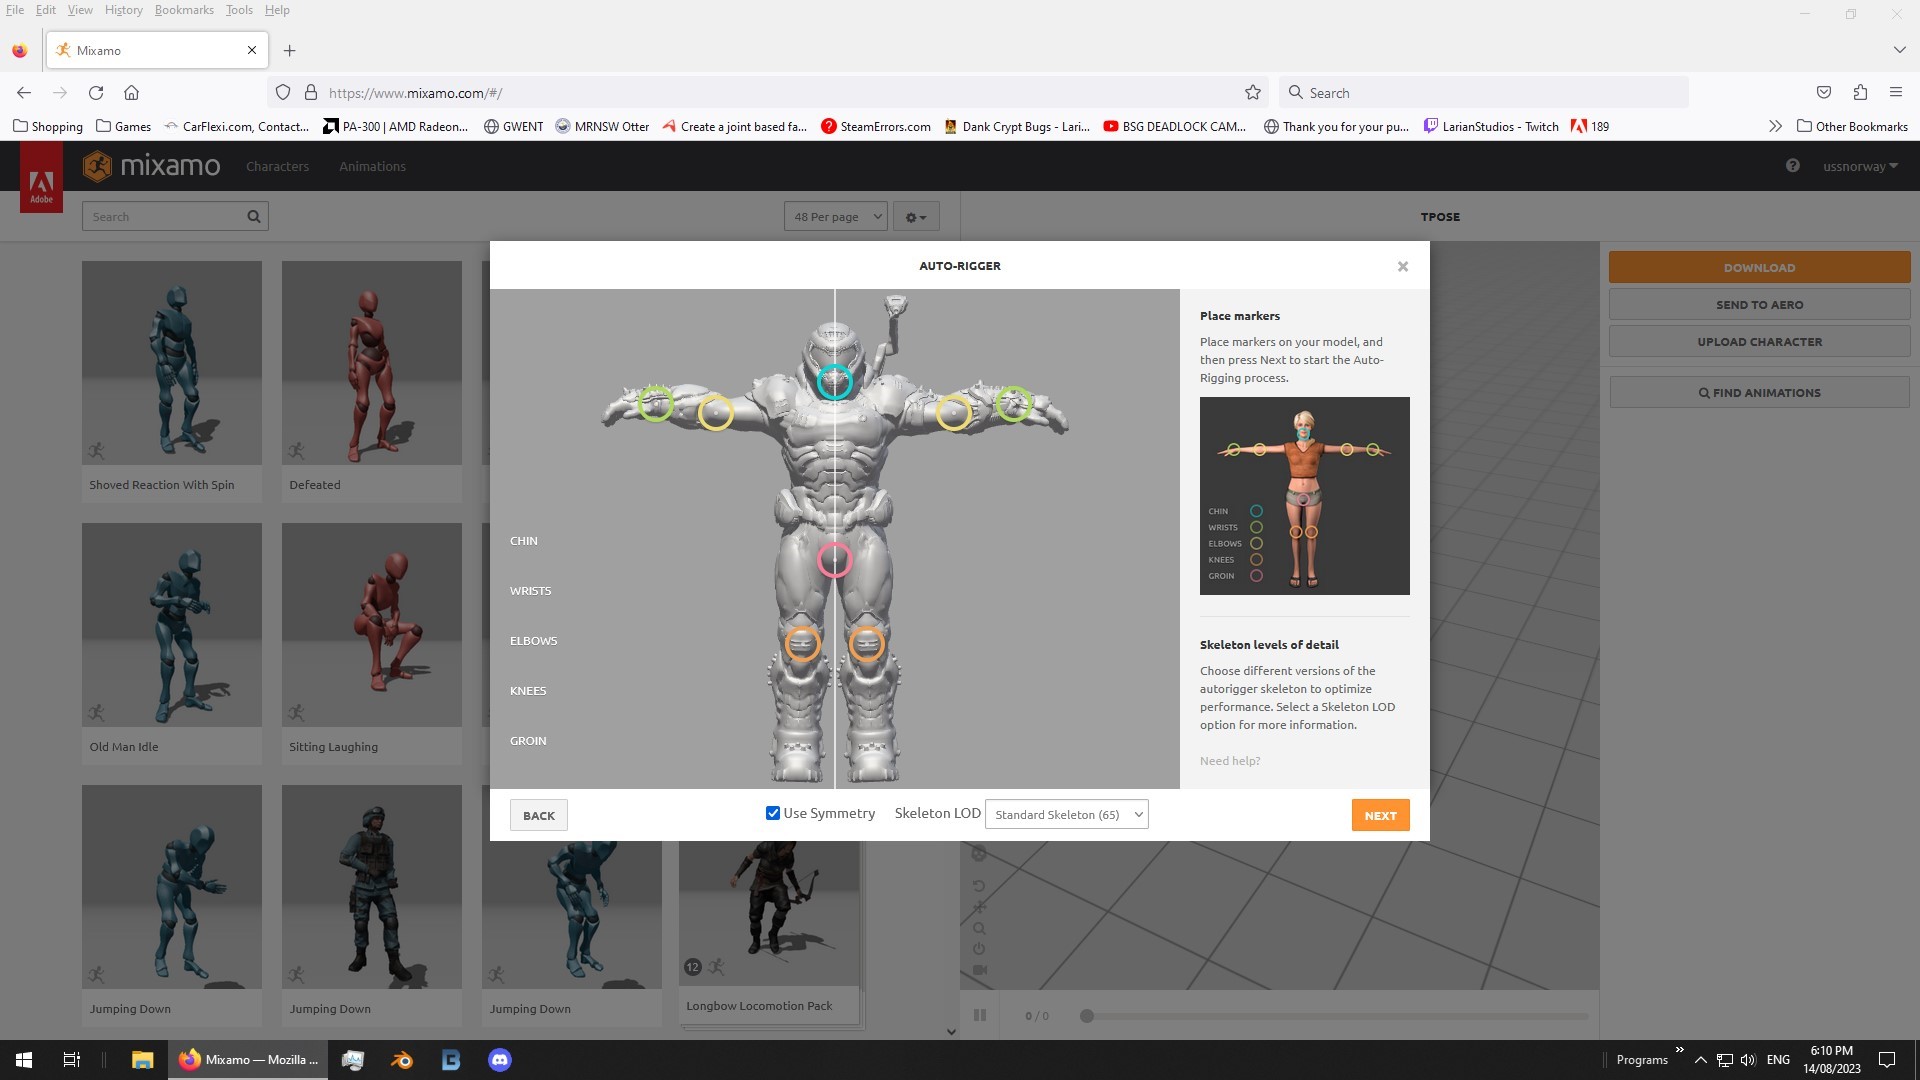
Task: Select the camera icon in the viewport toolbar
Action: [979, 968]
